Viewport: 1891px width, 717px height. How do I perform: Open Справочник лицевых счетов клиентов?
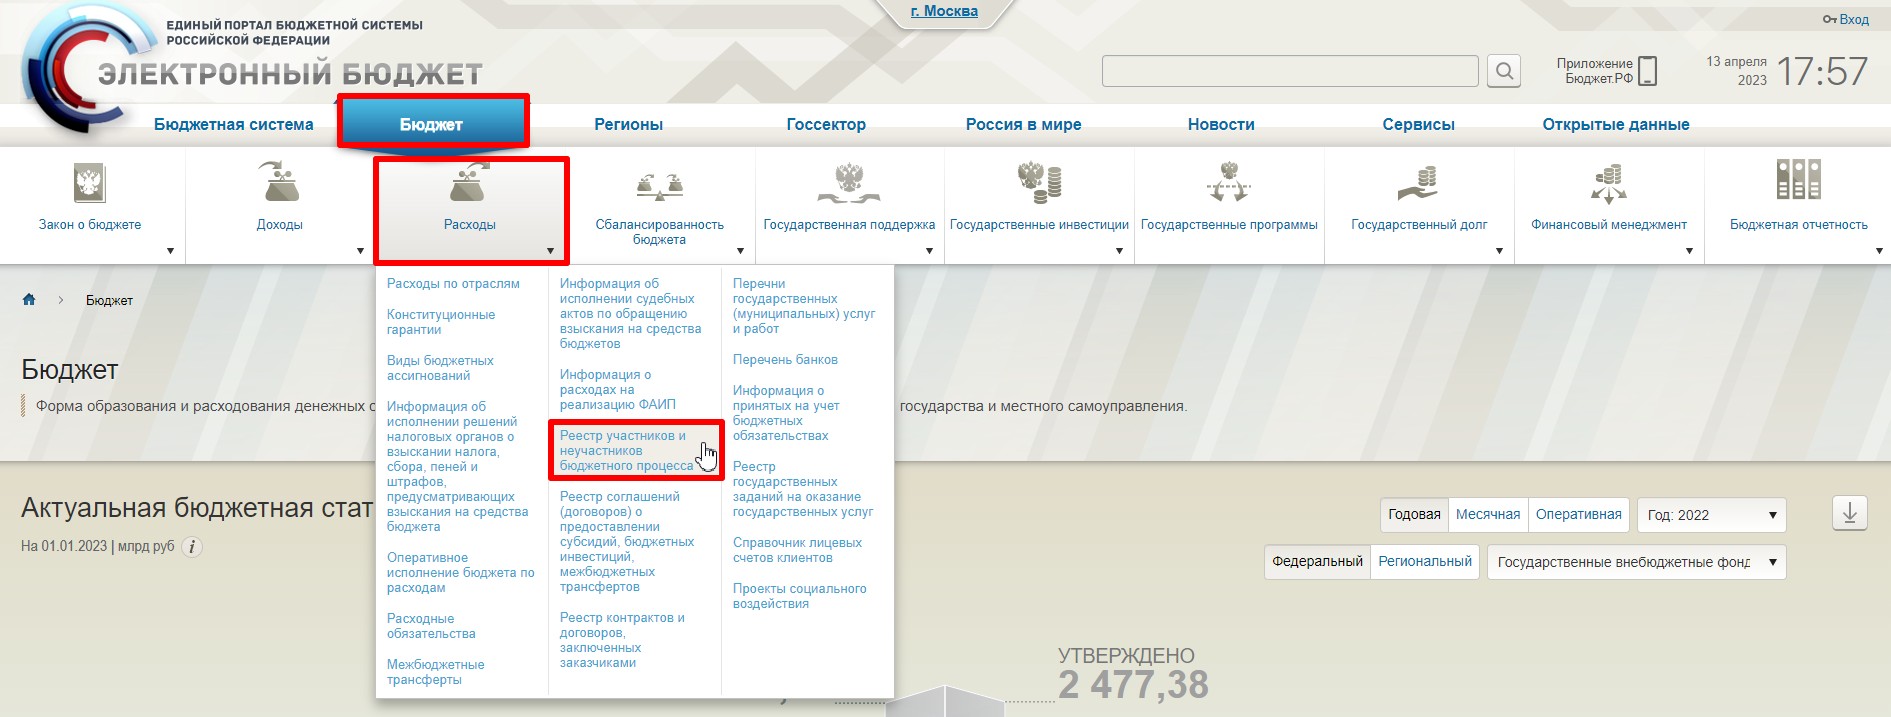[x=797, y=550]
